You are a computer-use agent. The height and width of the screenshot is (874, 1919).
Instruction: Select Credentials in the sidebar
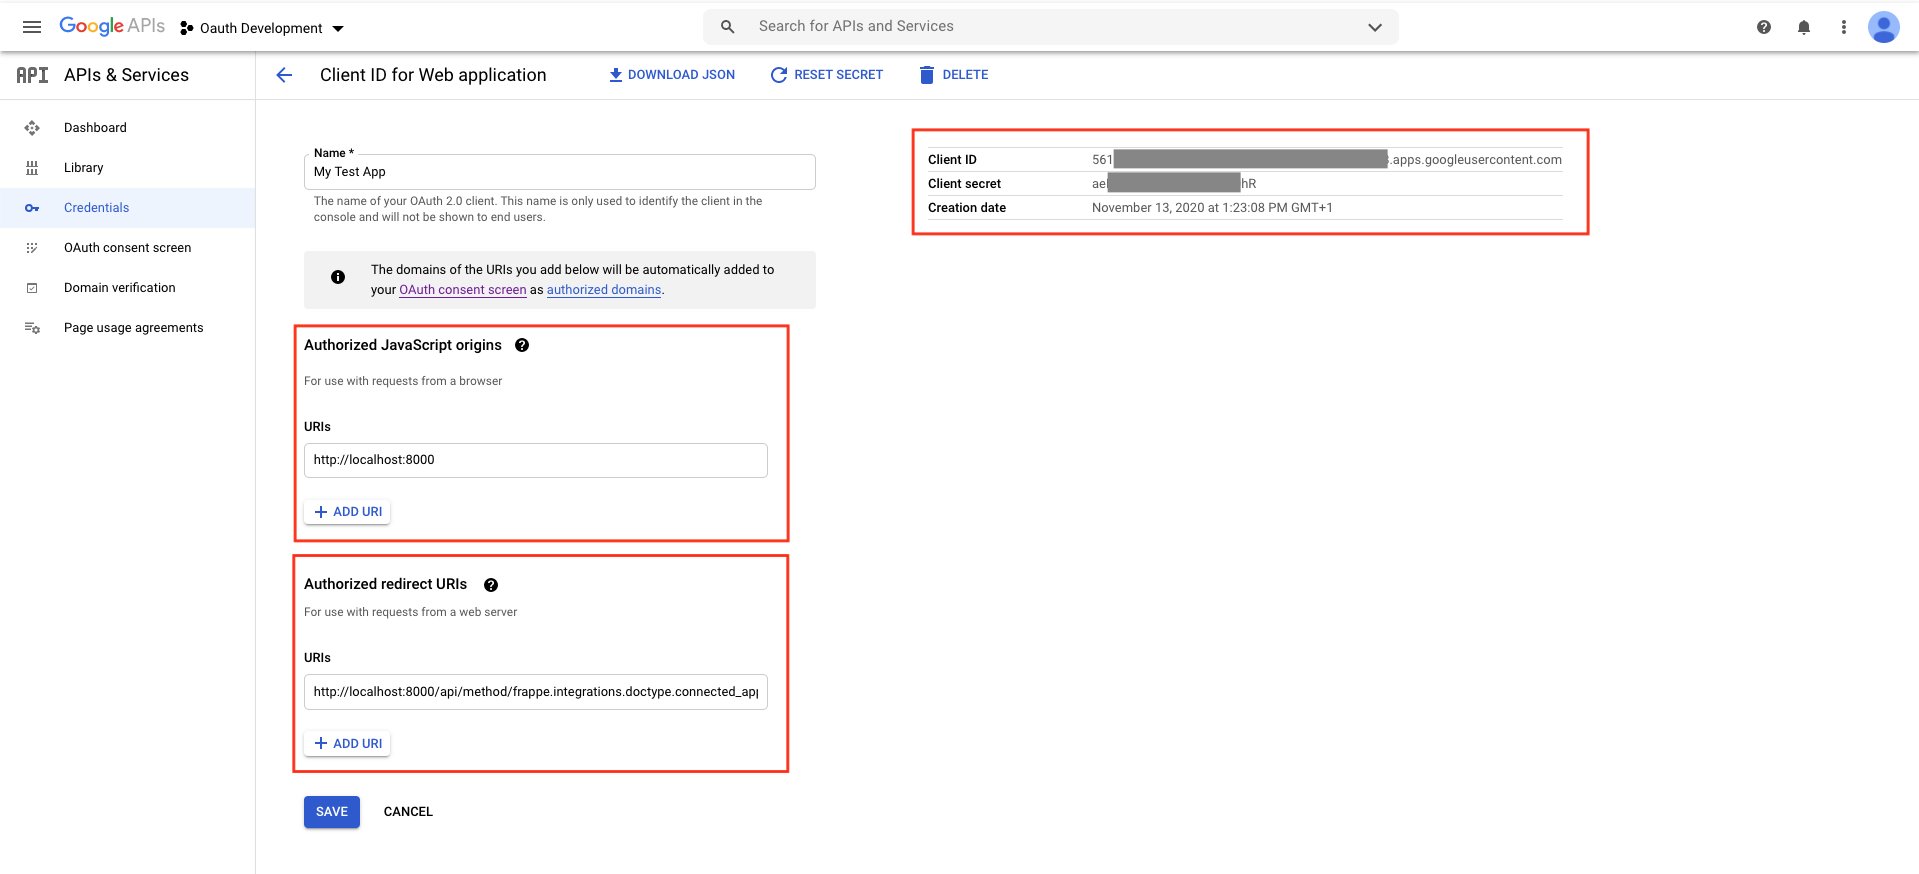[x=127, y=208]
